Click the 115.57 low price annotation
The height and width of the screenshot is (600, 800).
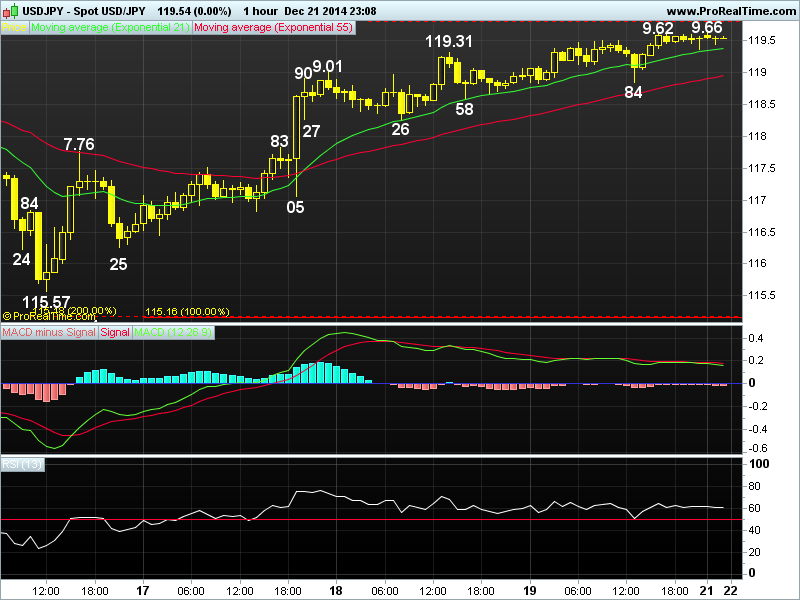[x=46, y=302]
